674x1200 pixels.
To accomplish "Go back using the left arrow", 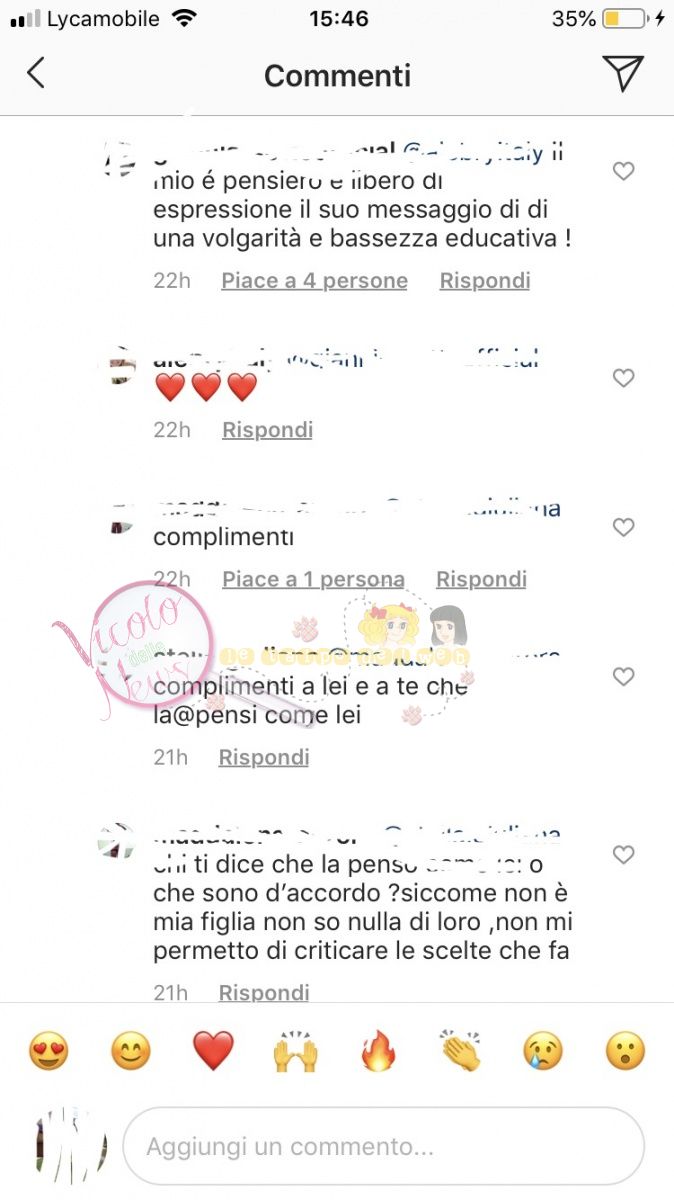I will (x=36, y=73).
